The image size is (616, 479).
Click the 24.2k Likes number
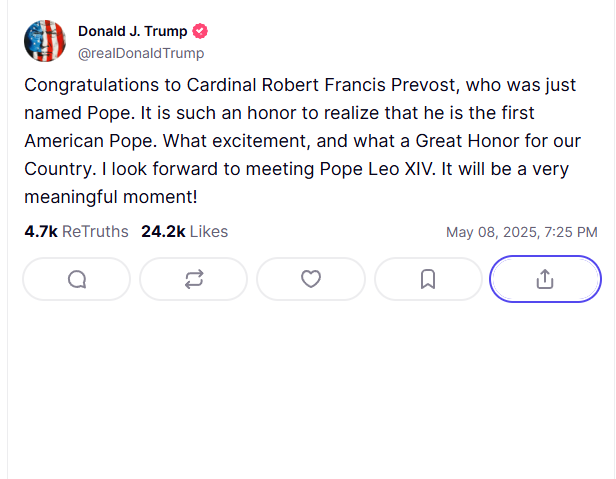162,232
